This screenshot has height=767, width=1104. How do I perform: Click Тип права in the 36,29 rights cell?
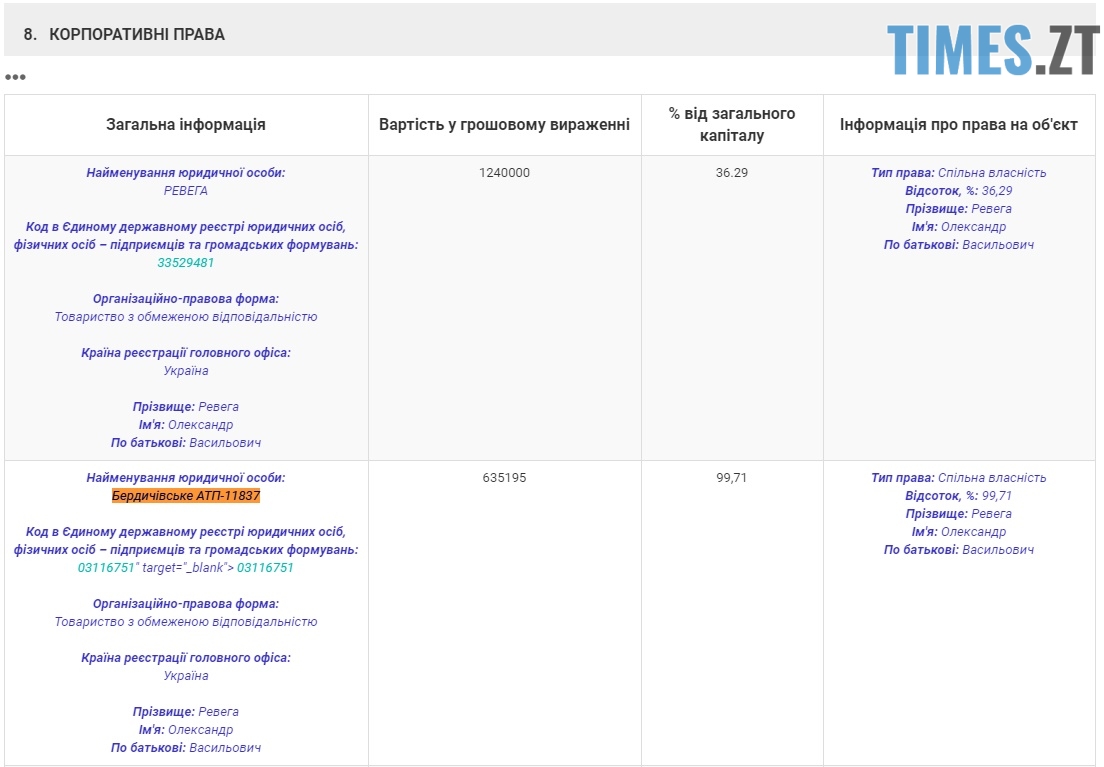coord(902,173)
